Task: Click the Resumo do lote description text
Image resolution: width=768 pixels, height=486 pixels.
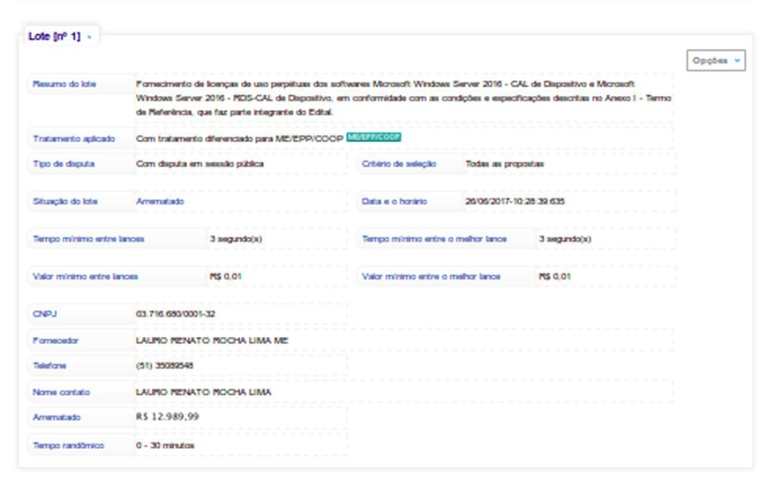Action: coord(400,97)
